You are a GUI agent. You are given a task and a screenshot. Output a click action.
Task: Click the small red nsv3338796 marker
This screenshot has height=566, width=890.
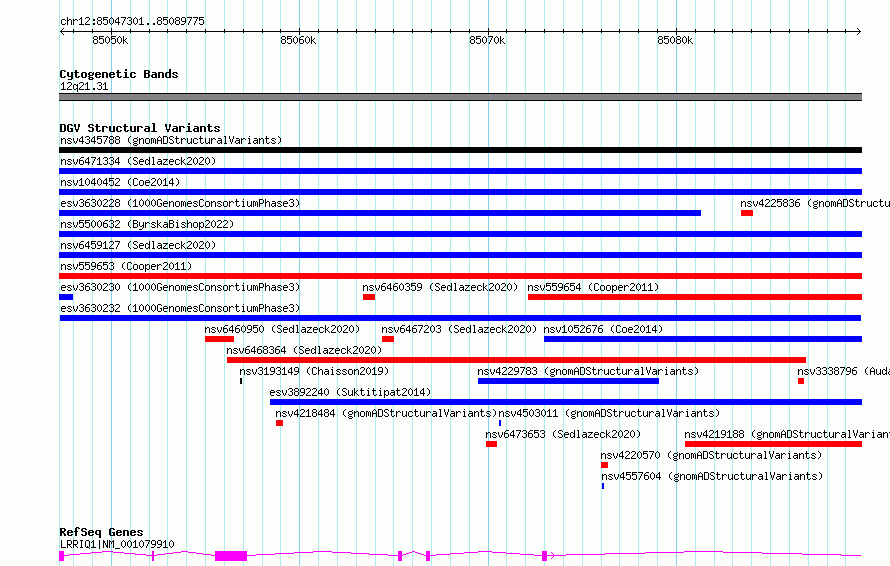click(801, 381)
